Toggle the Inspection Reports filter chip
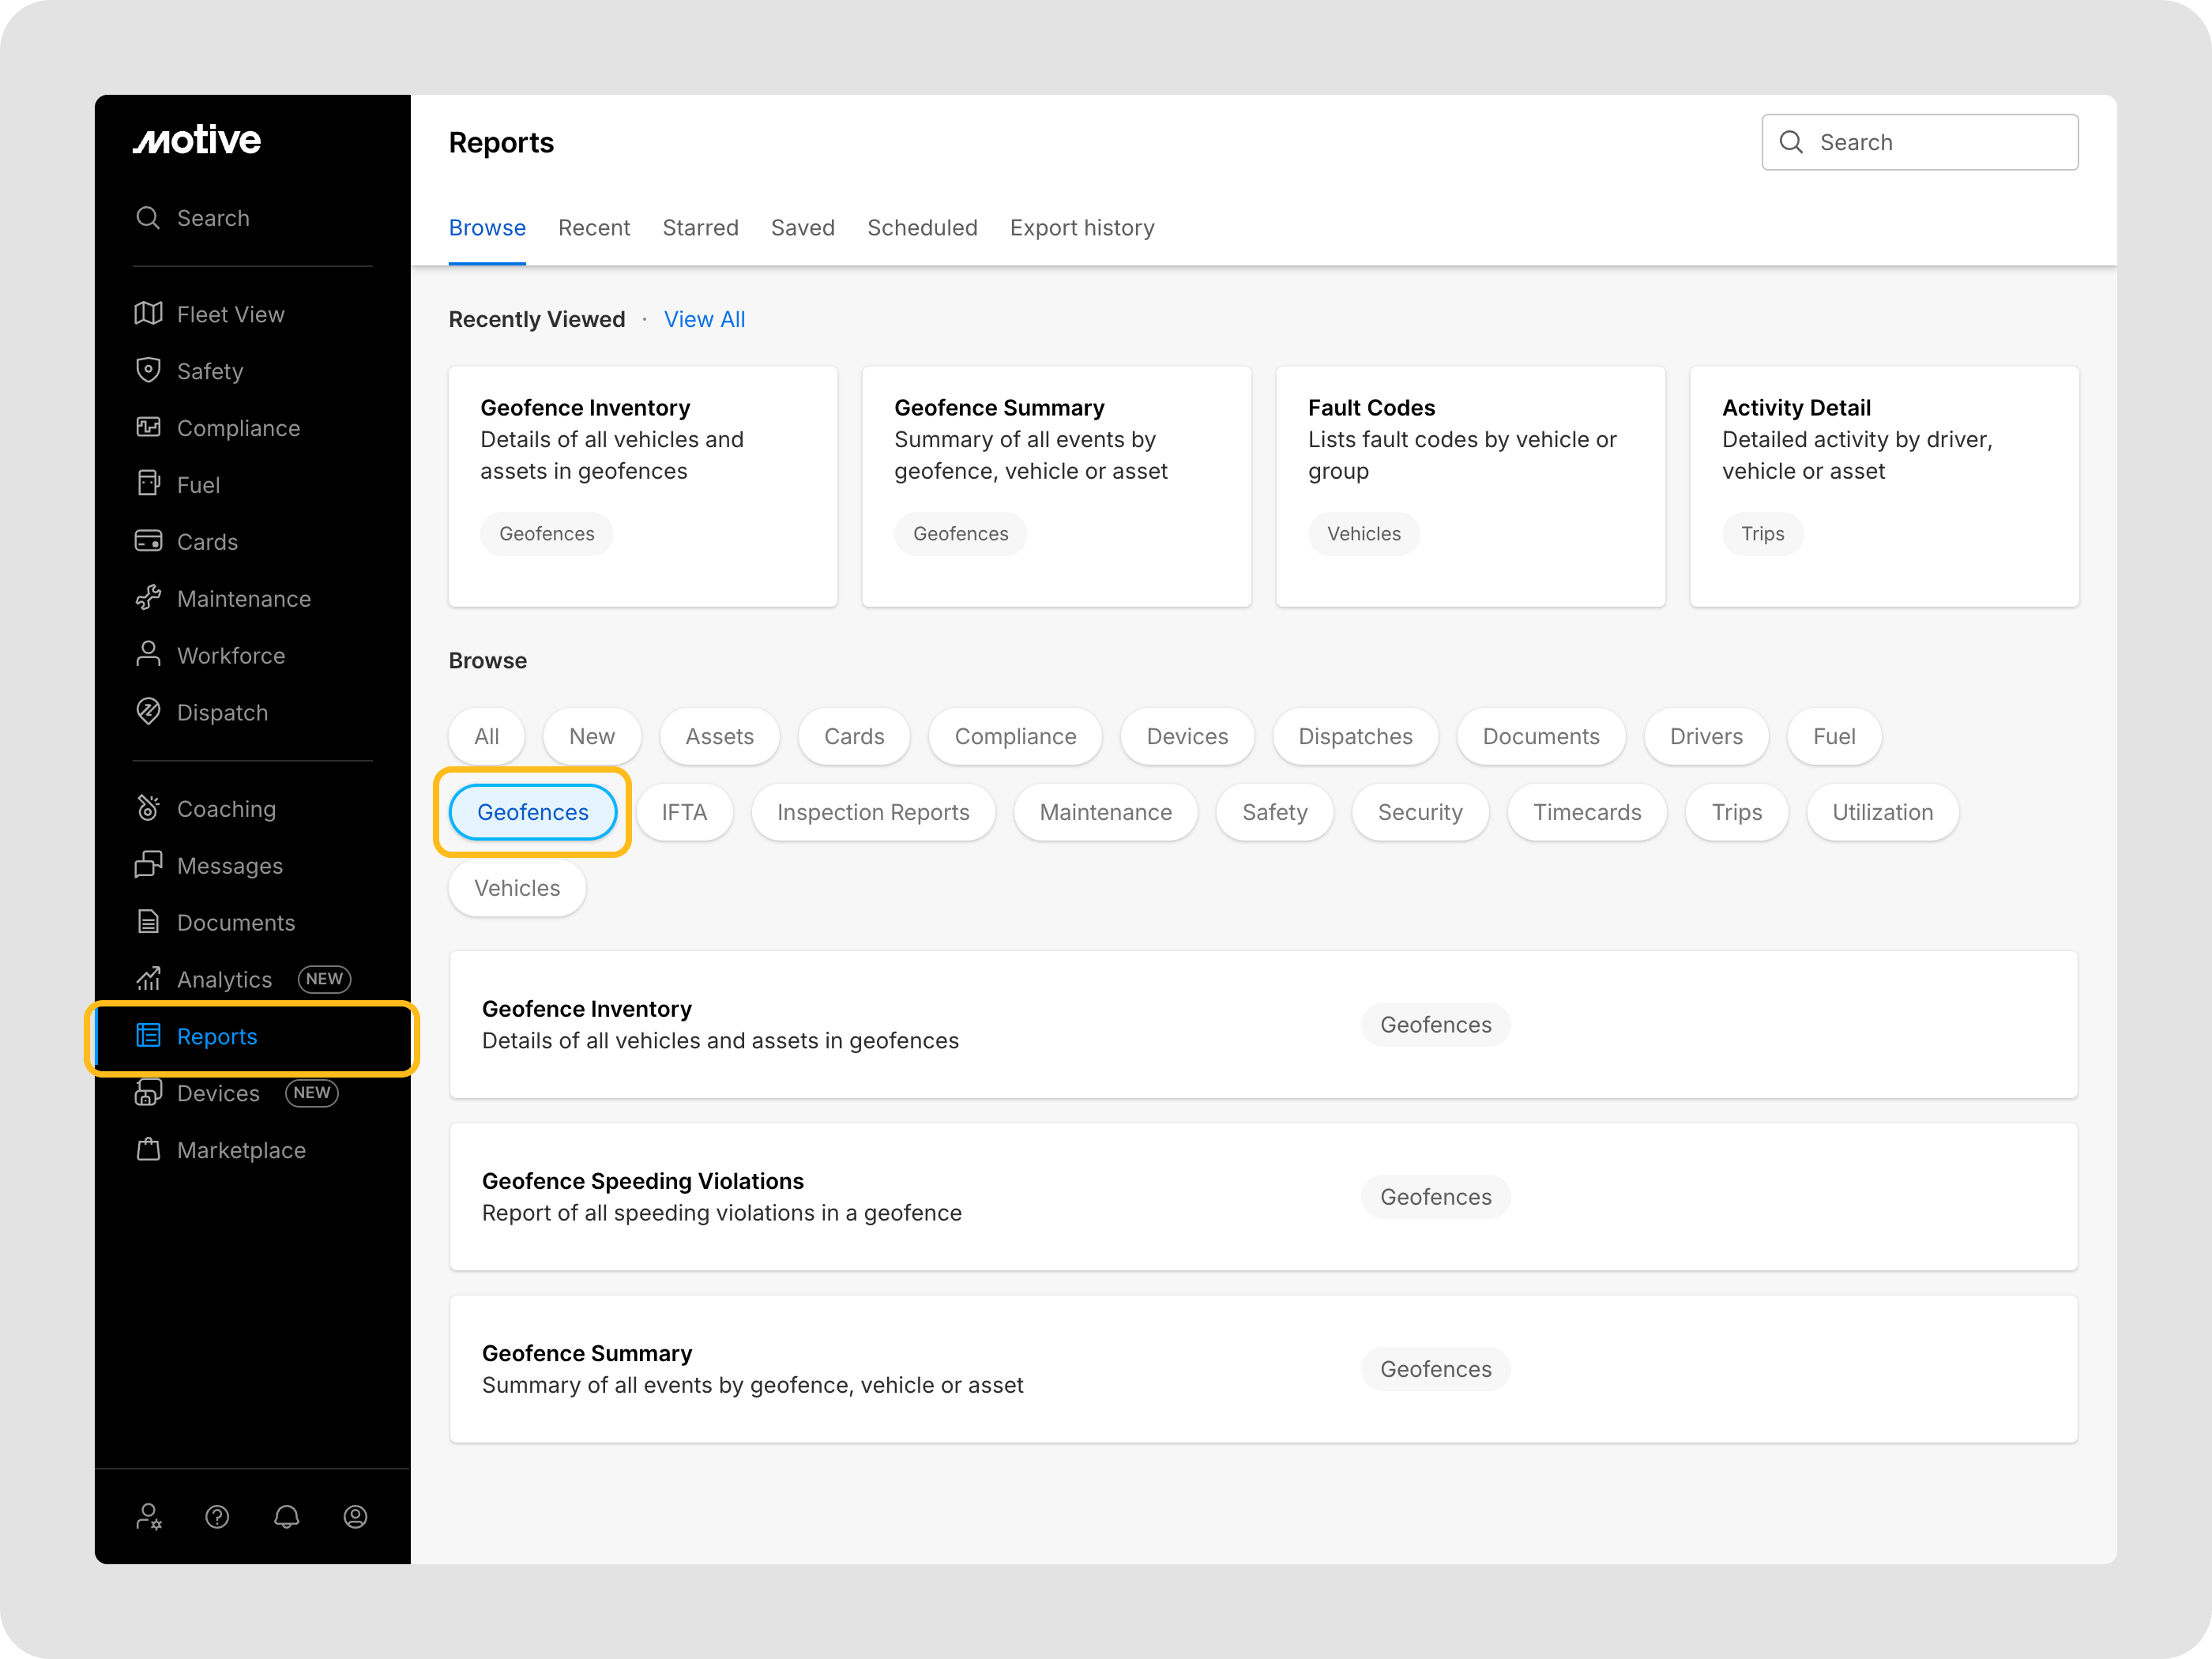This screenshot has width=2212, height=1659. (x=872, y=812)
